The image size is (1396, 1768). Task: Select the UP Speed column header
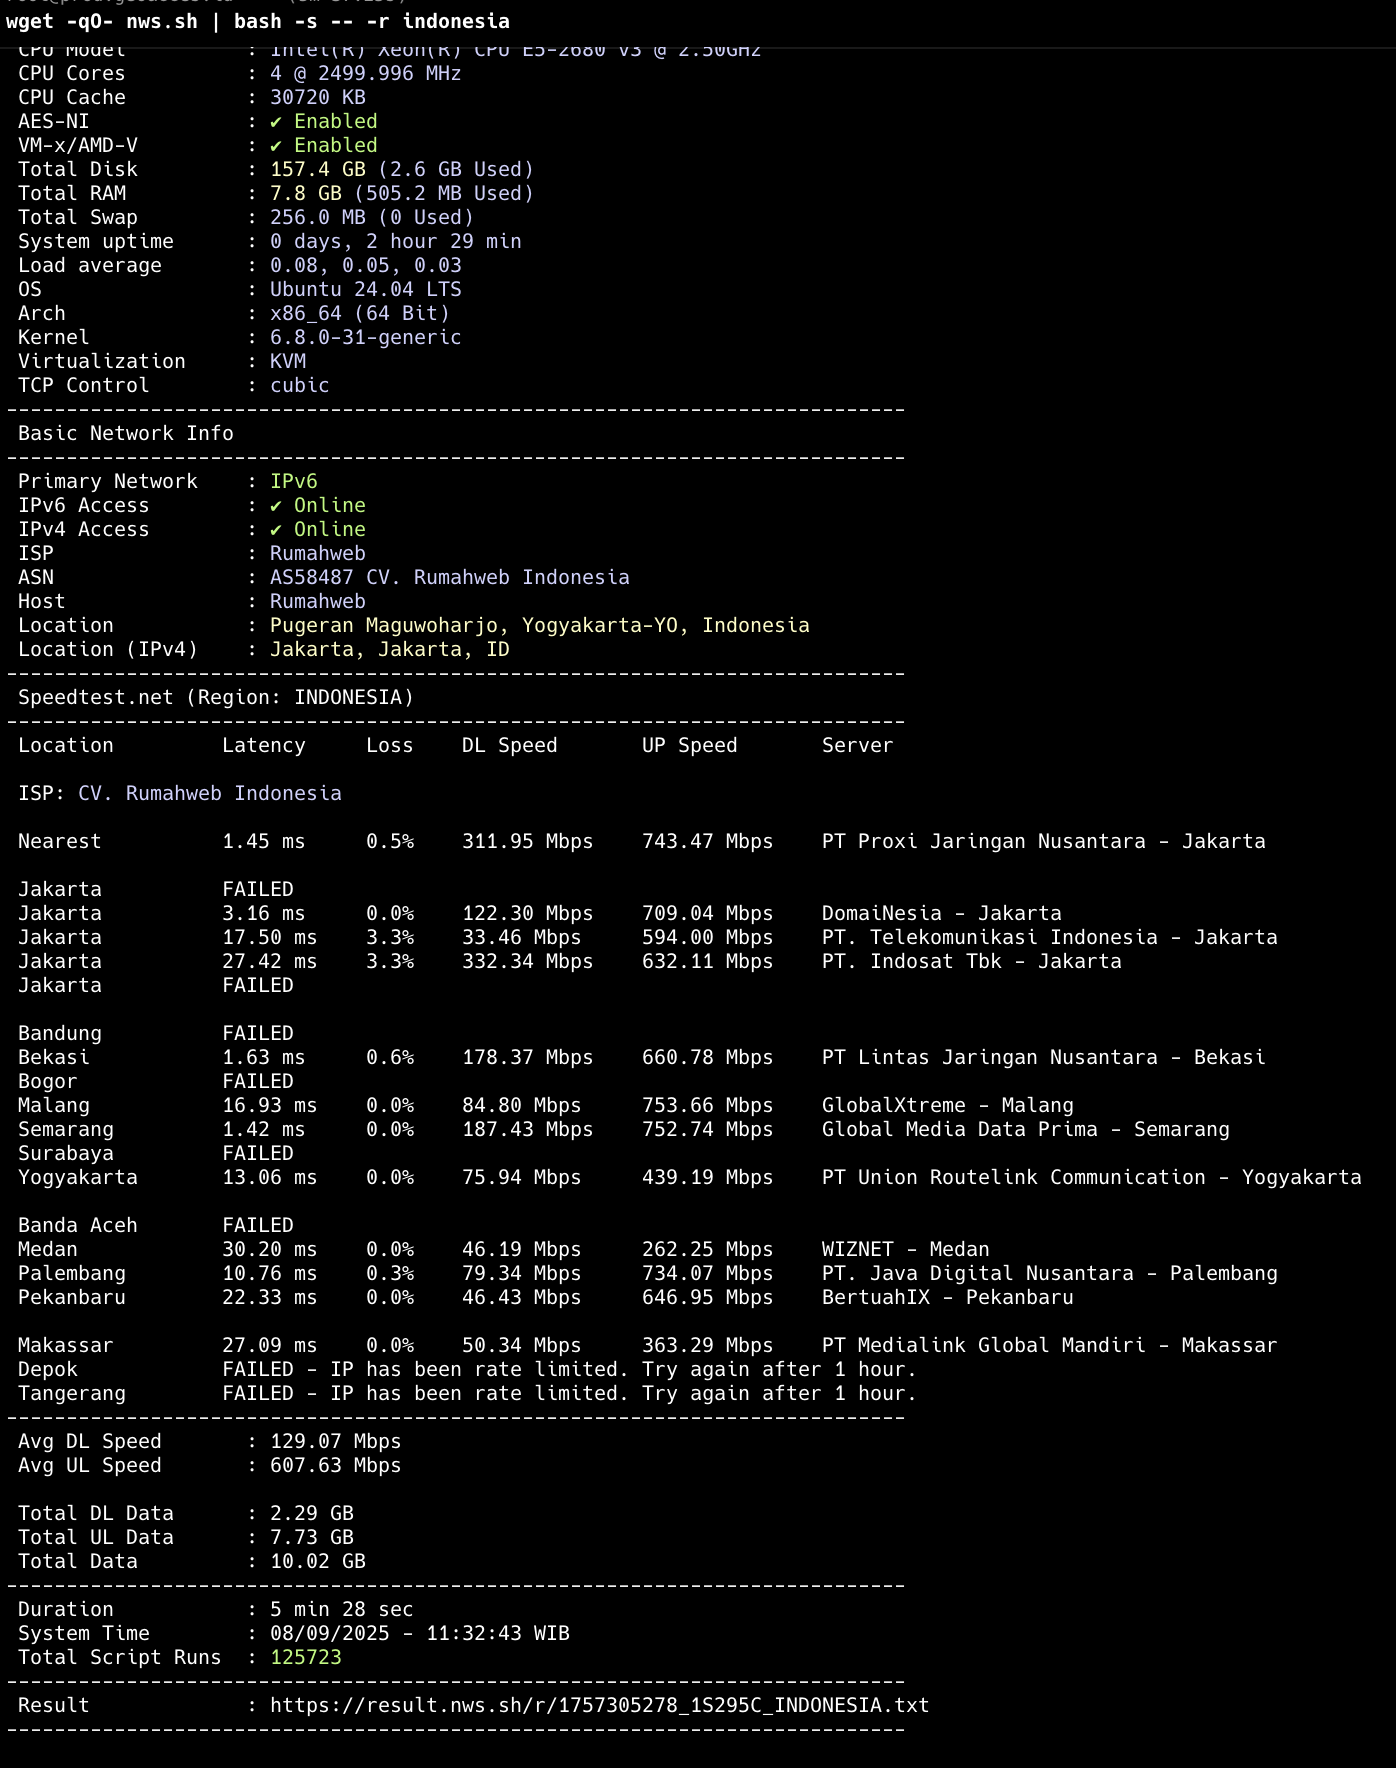pyautogui.click(x=690, y=745)
